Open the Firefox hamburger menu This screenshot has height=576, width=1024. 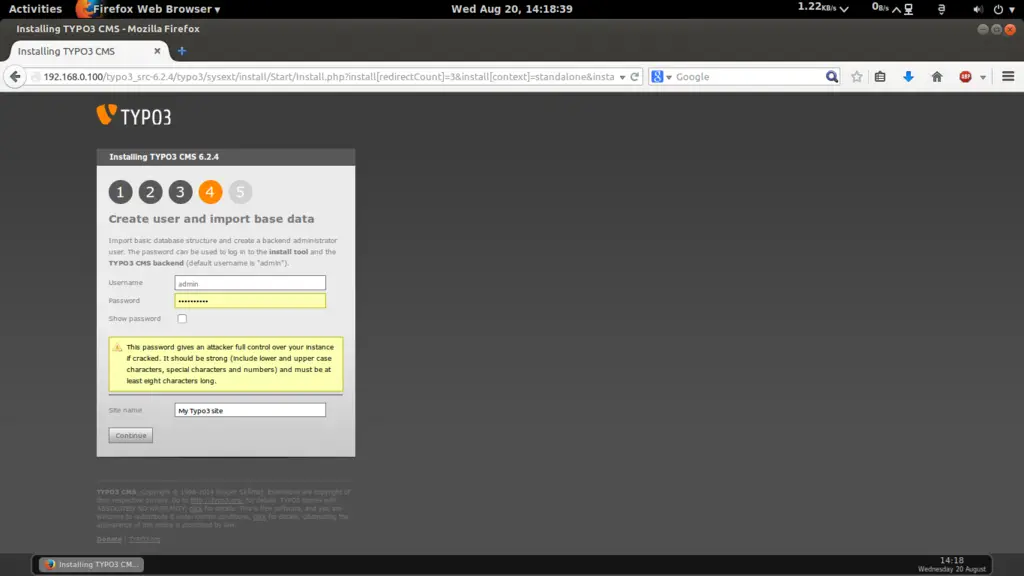point(1008,76)
